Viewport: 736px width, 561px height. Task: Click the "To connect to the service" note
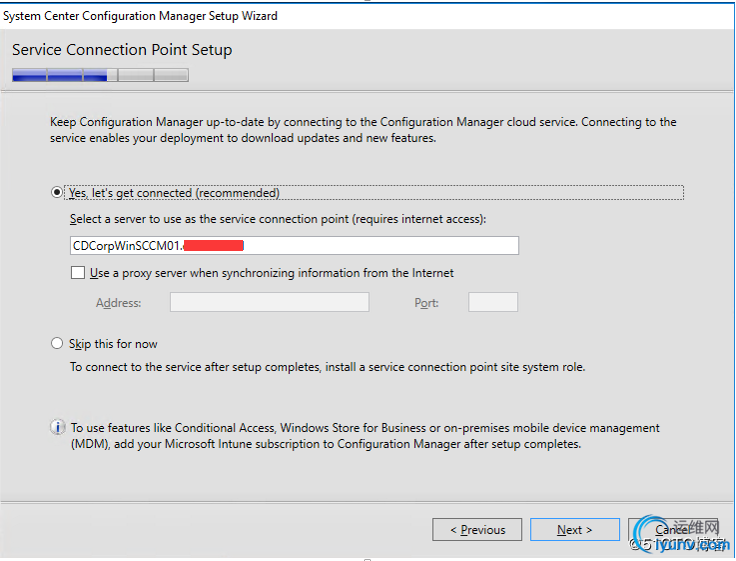click(328, 367)
